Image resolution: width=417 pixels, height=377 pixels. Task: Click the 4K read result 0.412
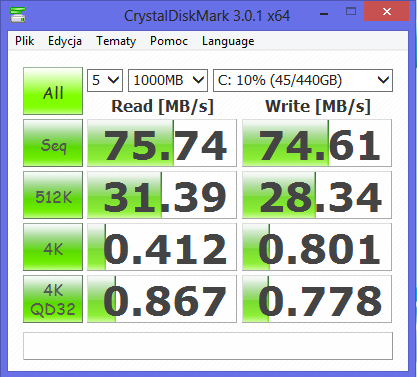pyautogui.click(x=162, y=247)
